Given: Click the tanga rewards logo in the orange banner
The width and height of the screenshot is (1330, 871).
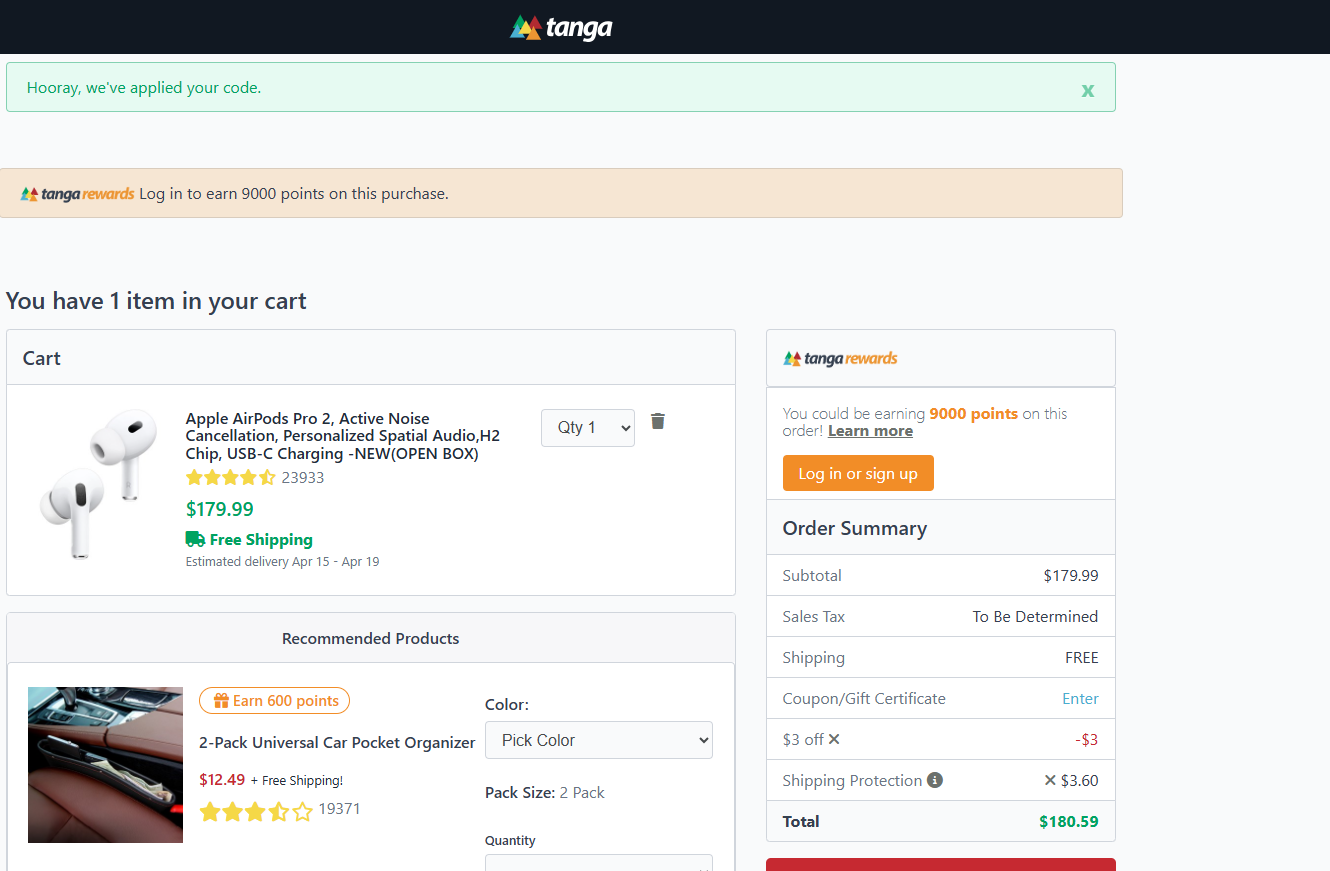Looking at the screenshot, I should pyautogui.click(x=77, y=194).
